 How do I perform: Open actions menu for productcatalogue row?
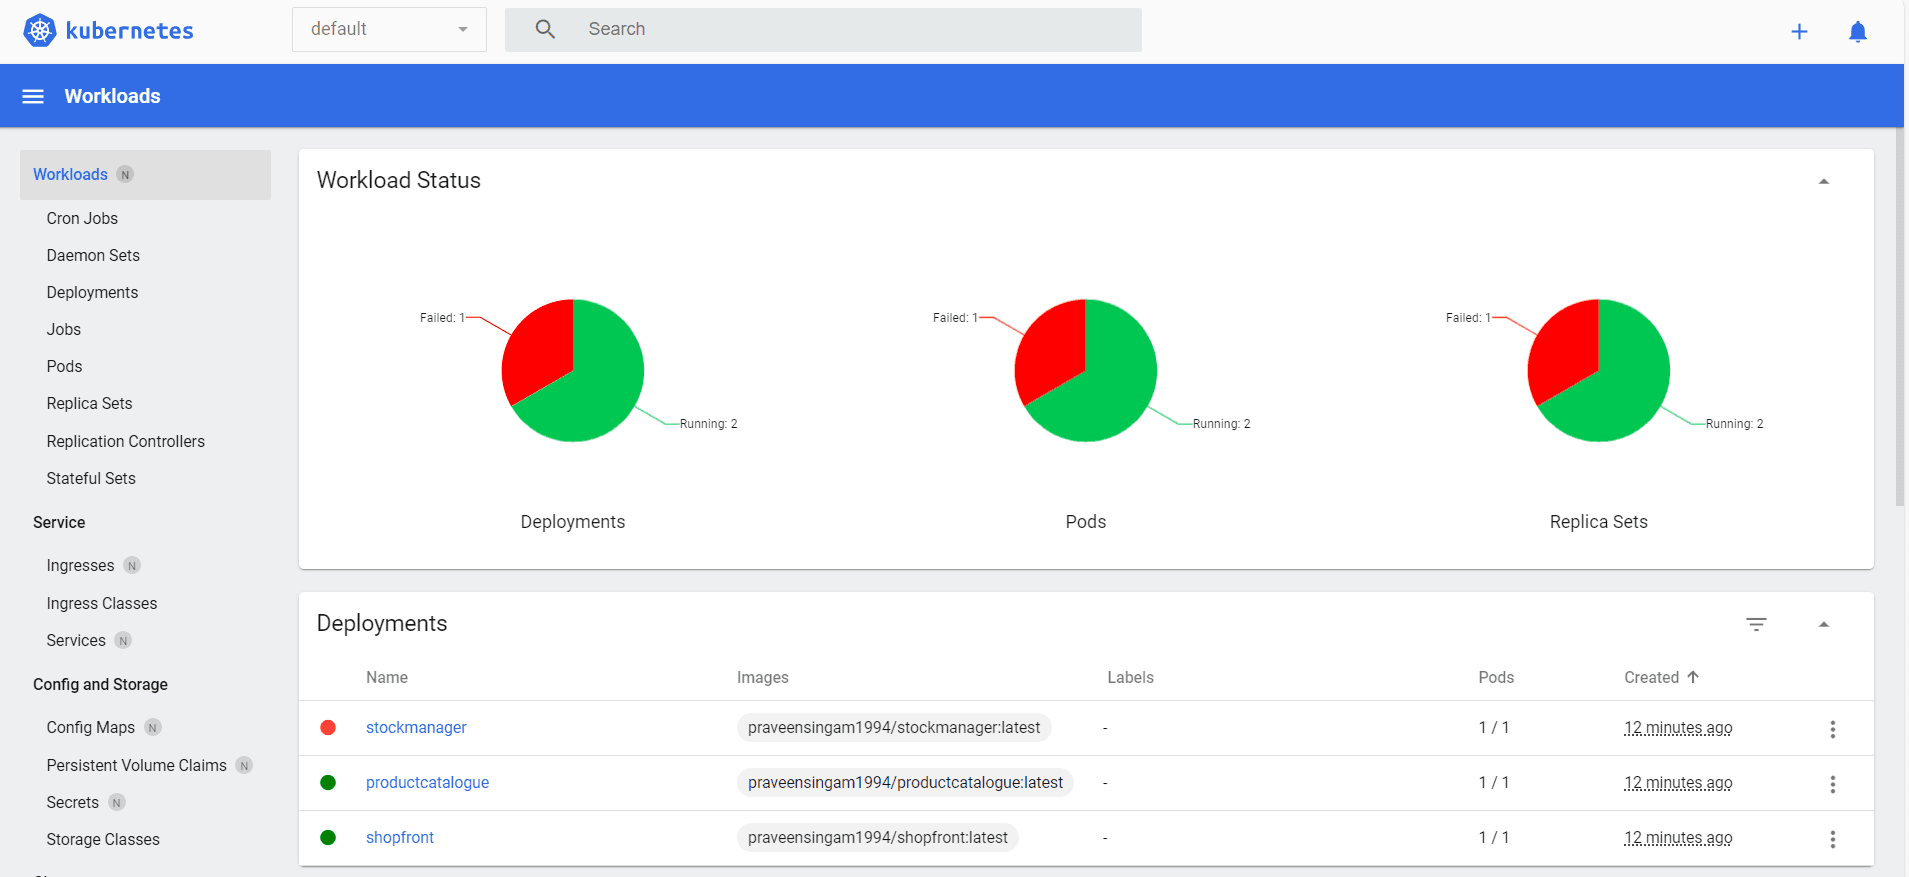point(1832,784)
